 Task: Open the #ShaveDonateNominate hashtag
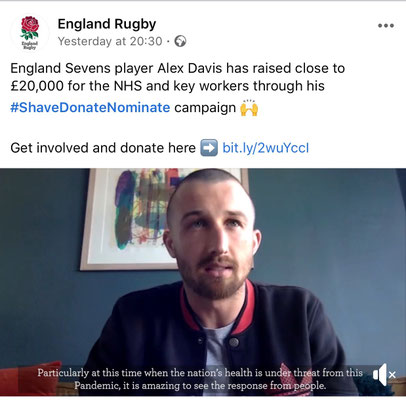point(90,108)
